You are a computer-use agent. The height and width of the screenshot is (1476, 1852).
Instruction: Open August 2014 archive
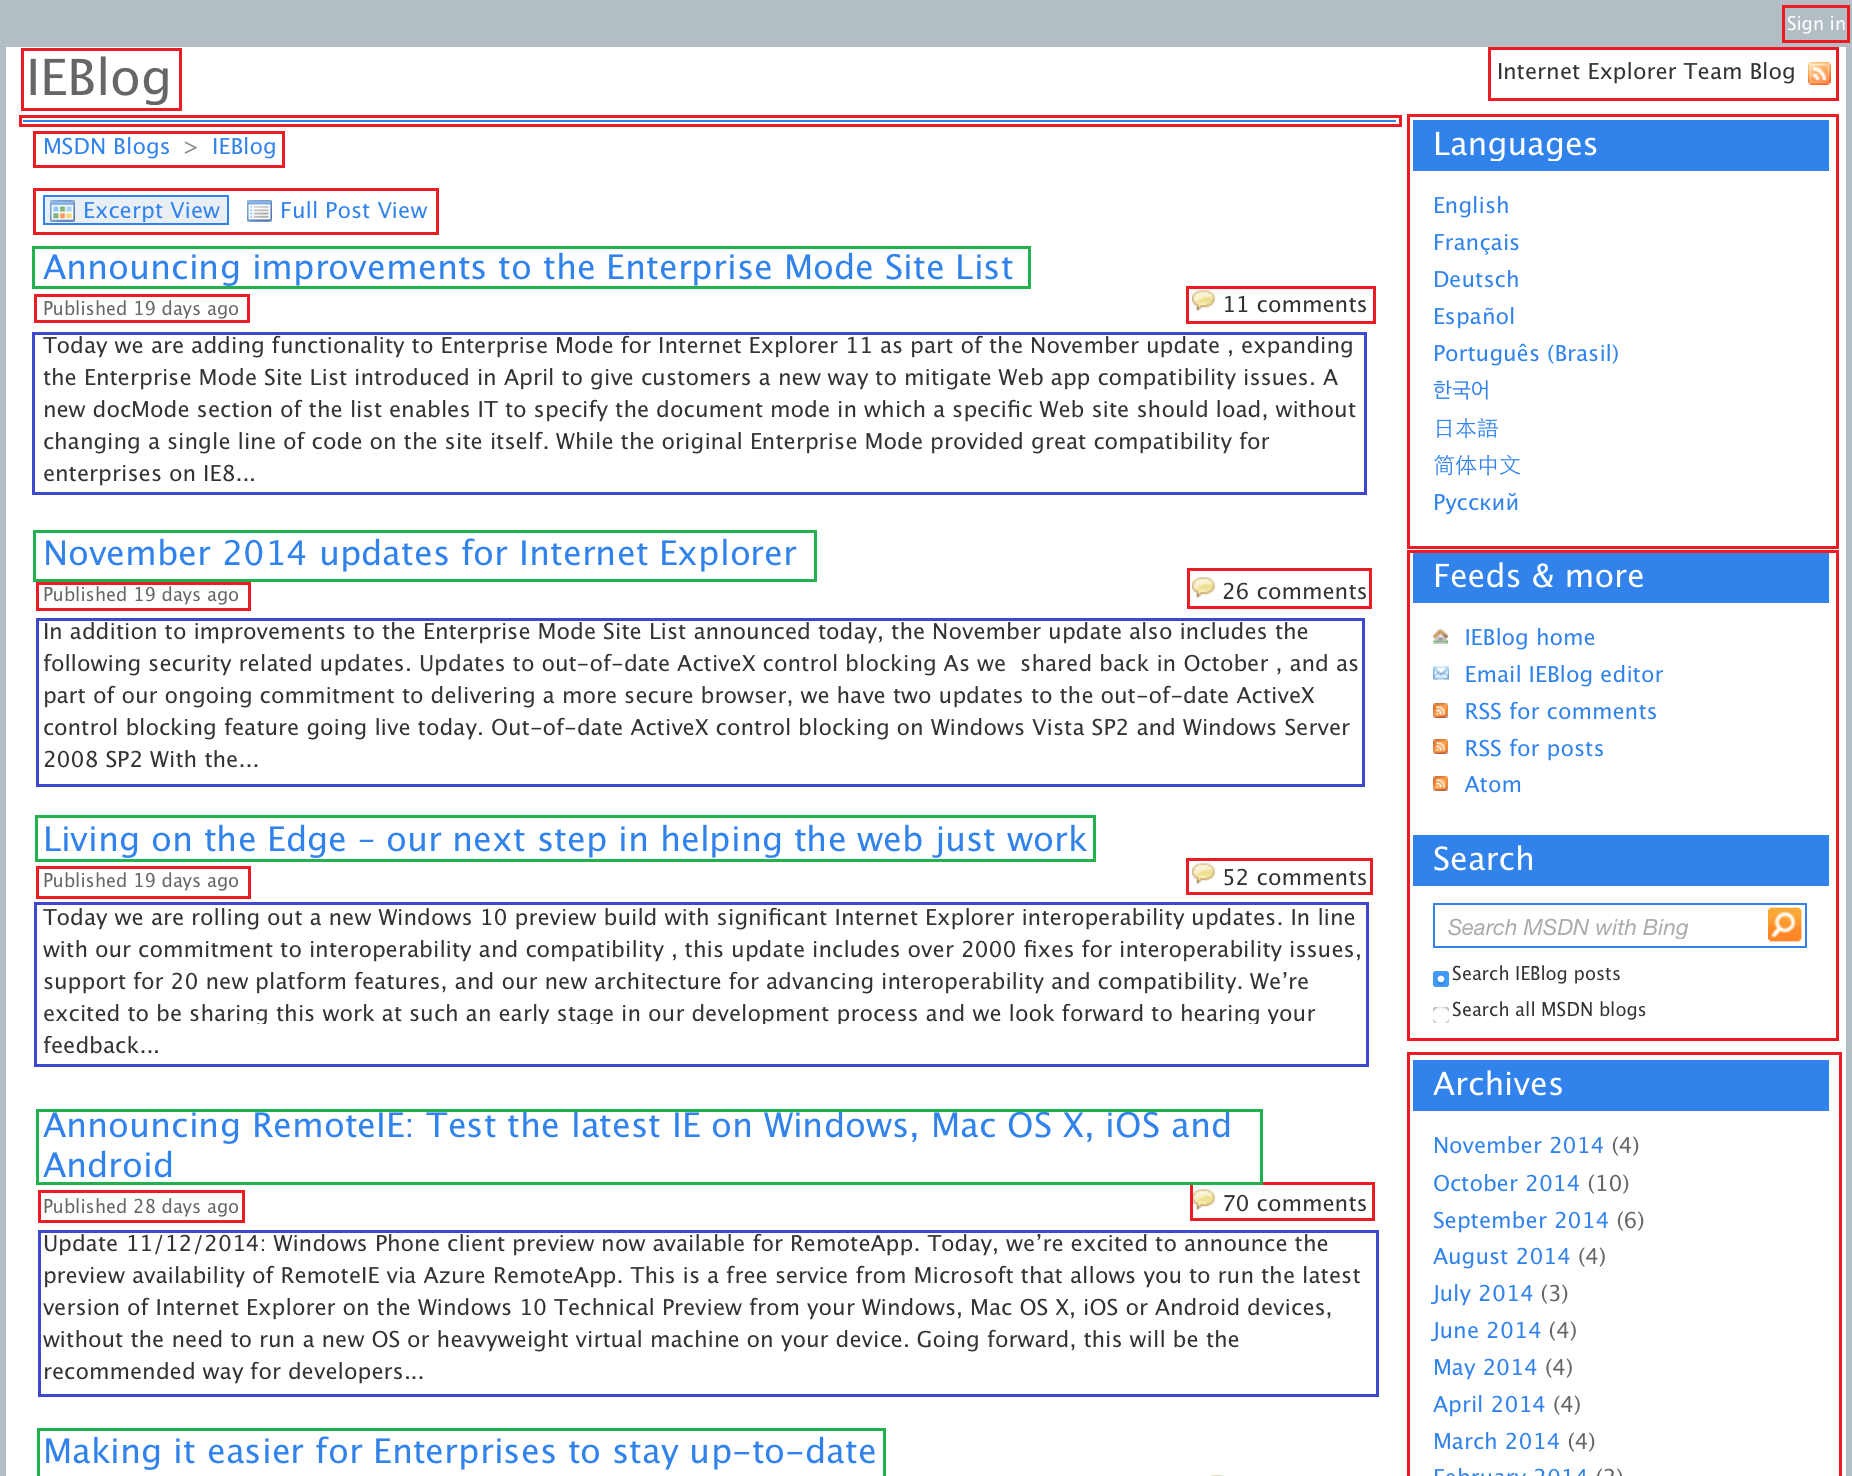(1501, 1256)
